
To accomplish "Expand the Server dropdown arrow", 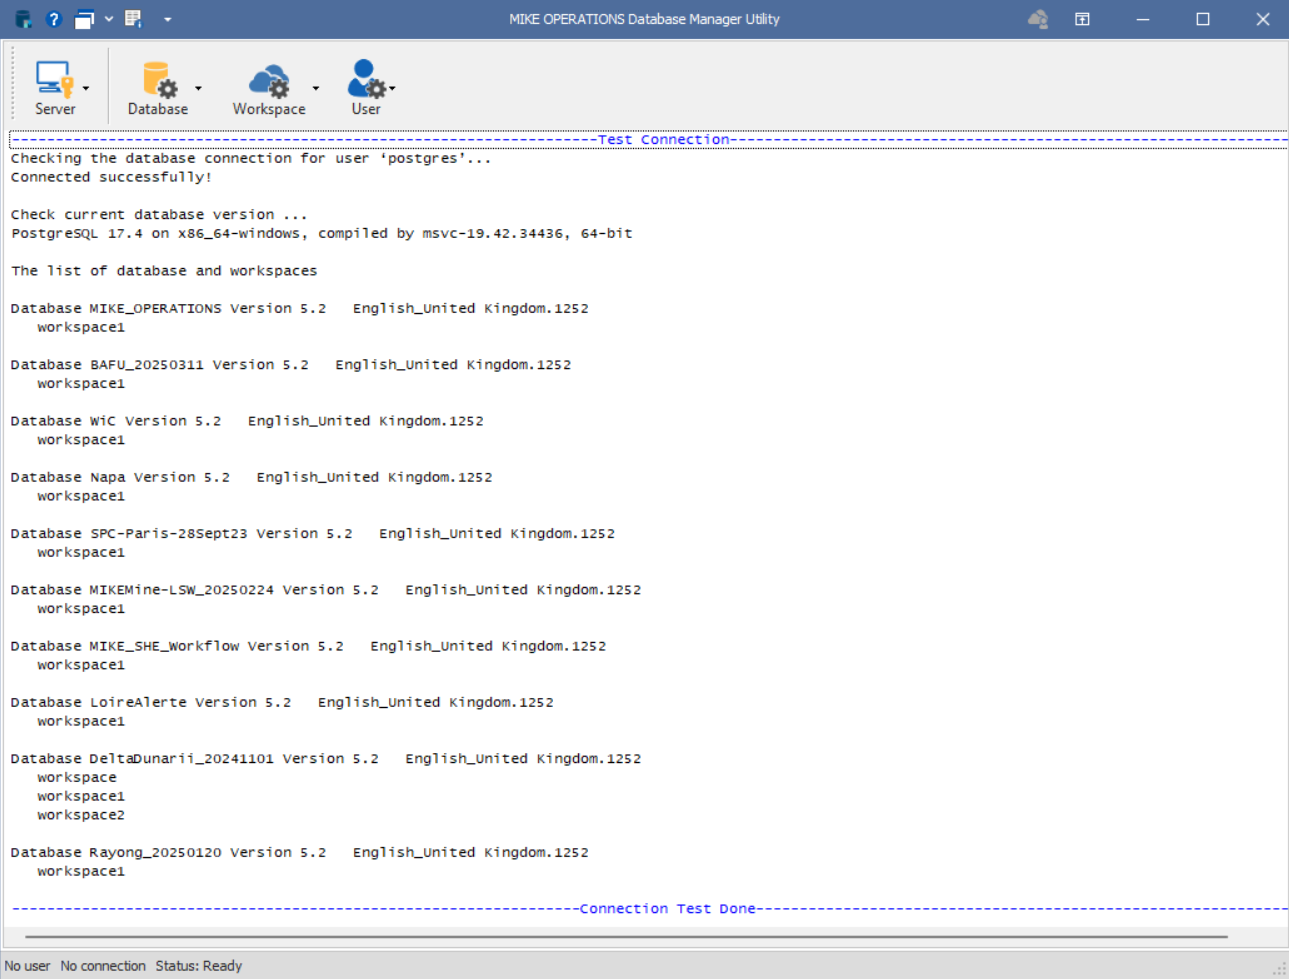I will click(x=86, y=88).
